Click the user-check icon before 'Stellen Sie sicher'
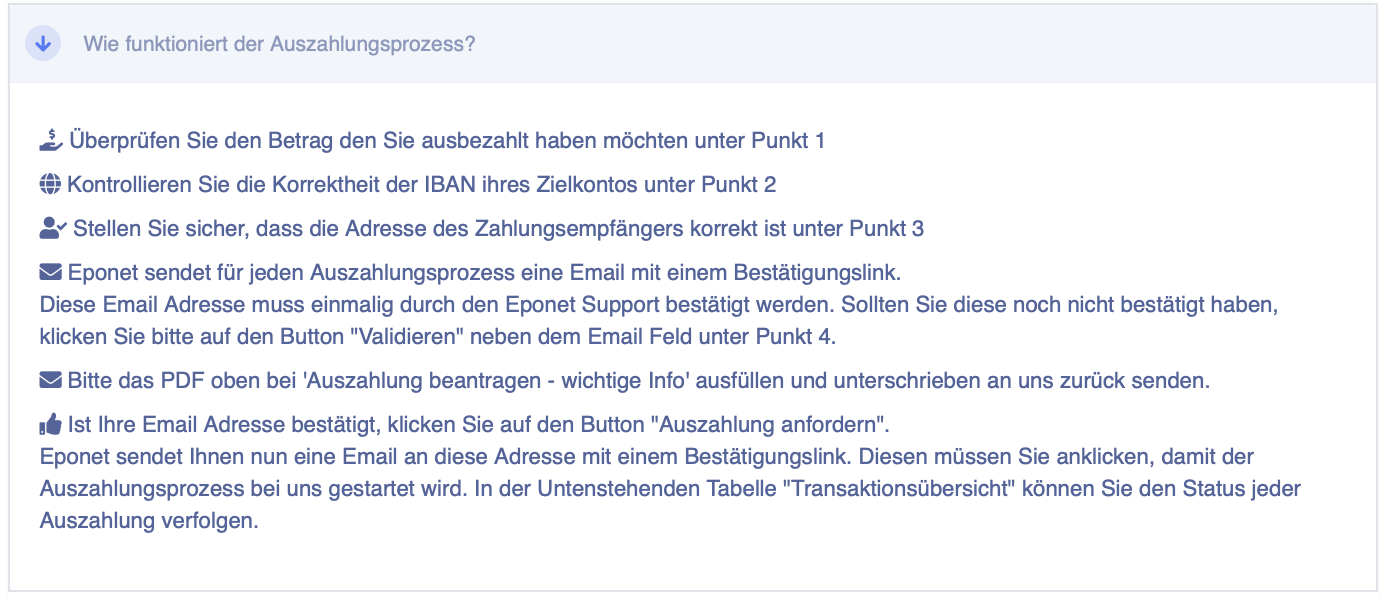1388x600 pixels. click(53, 228)
